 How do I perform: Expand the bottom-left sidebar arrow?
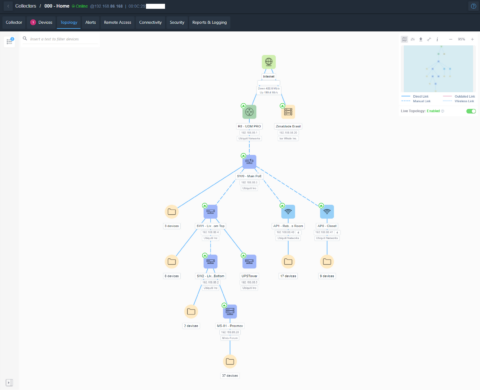(x=9, y=383)
